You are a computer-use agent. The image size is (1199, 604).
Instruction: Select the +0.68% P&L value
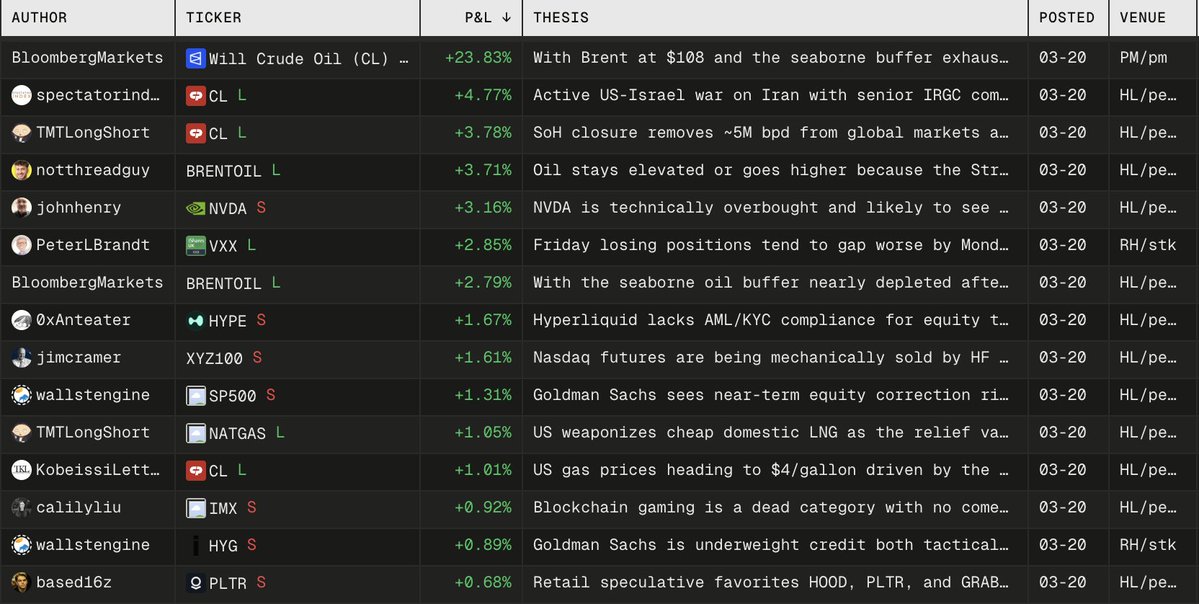[483, 583]
